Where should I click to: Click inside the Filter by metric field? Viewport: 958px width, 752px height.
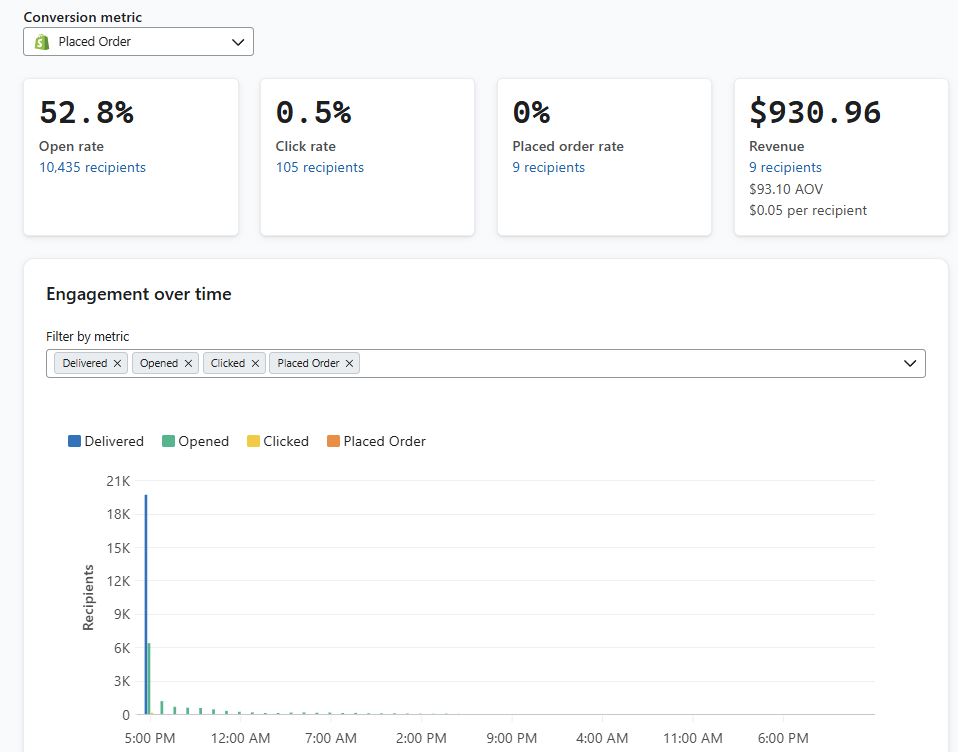pyautogui.click(x=486, y=363)
